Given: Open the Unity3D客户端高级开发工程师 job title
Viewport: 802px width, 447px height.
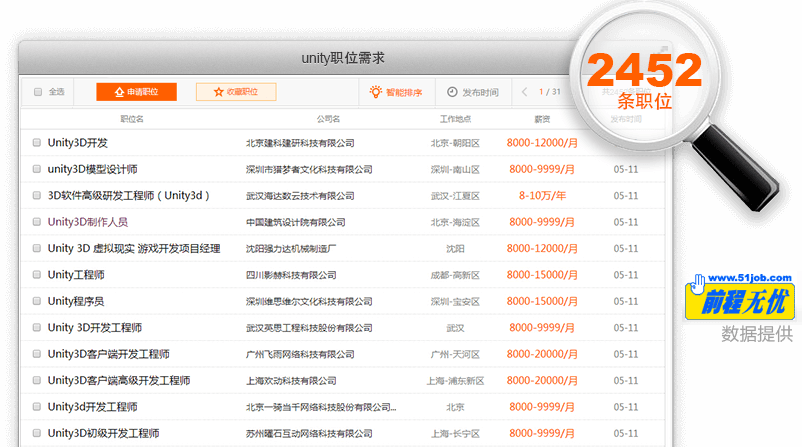Looking at the screenshot, I should click(x=119, y=381).
